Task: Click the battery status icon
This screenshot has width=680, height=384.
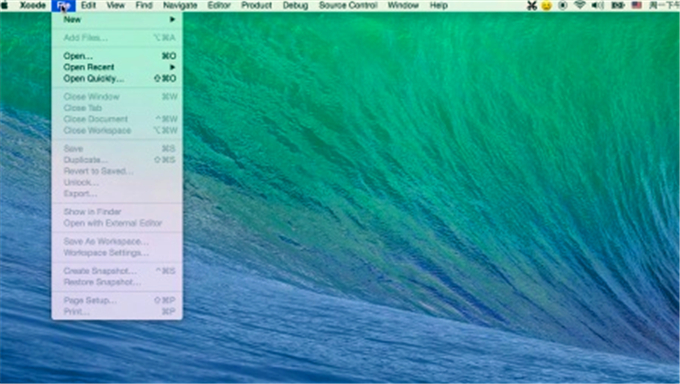Action: click(x=618, y=6)
